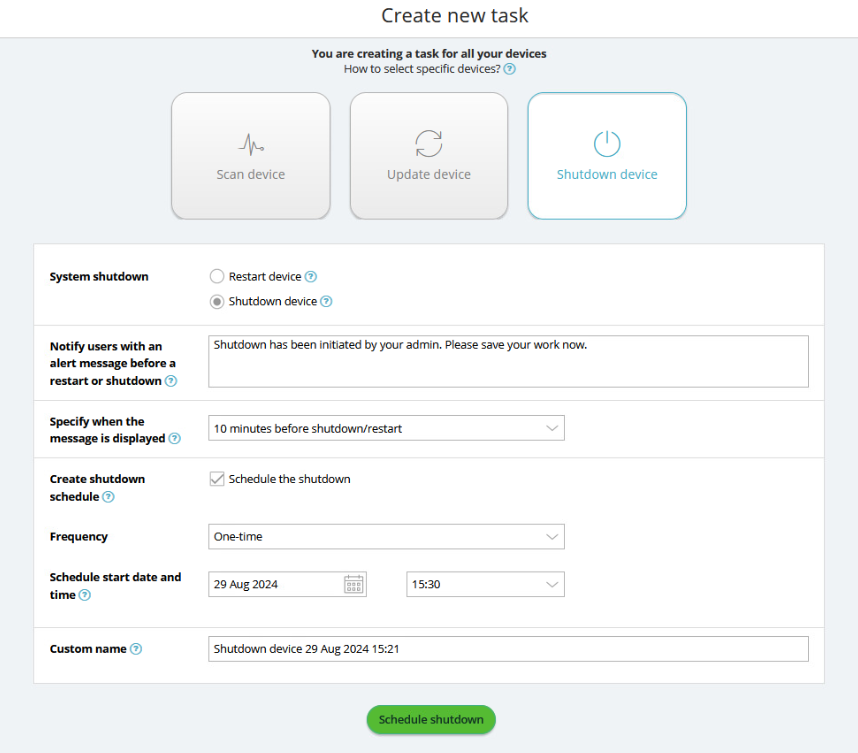This screenshot has height=753, width=858.
Task: Click into the Custom name text field
Action: tap(508, 649)
